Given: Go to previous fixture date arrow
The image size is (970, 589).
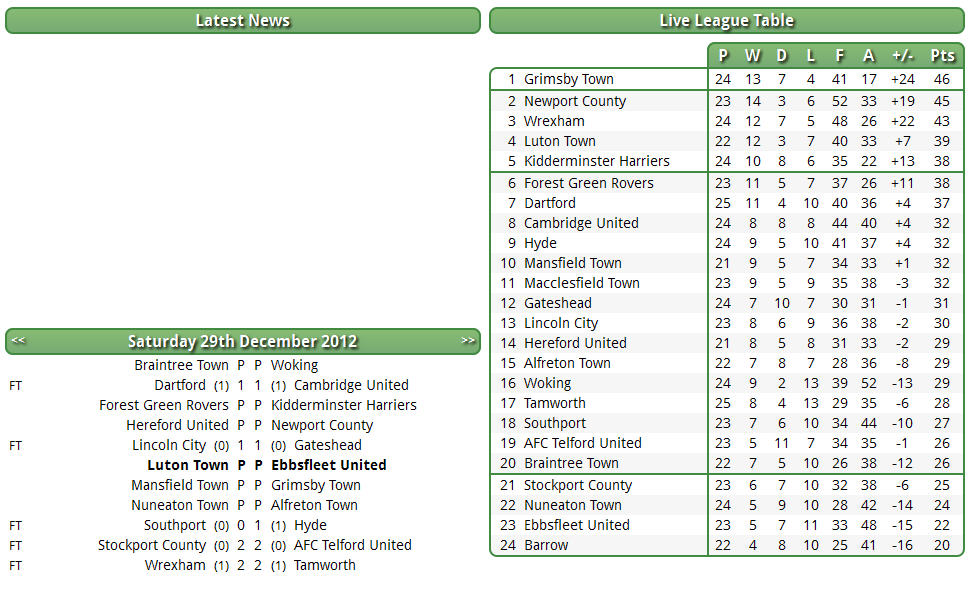Looking at the screenshot, I should [x=18, y=340].
